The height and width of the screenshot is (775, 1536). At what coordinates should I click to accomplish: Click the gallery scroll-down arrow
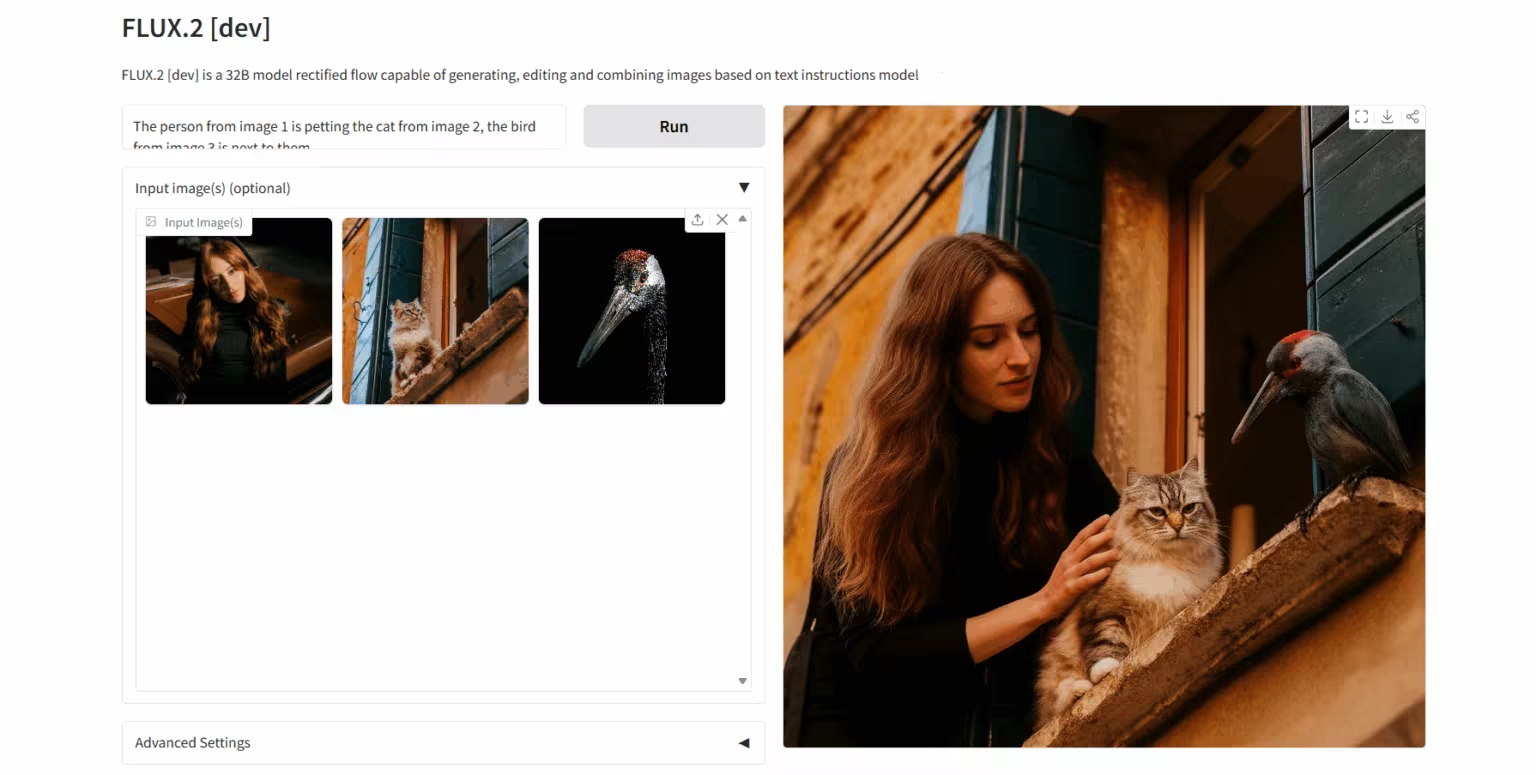[x=742, y=681]
